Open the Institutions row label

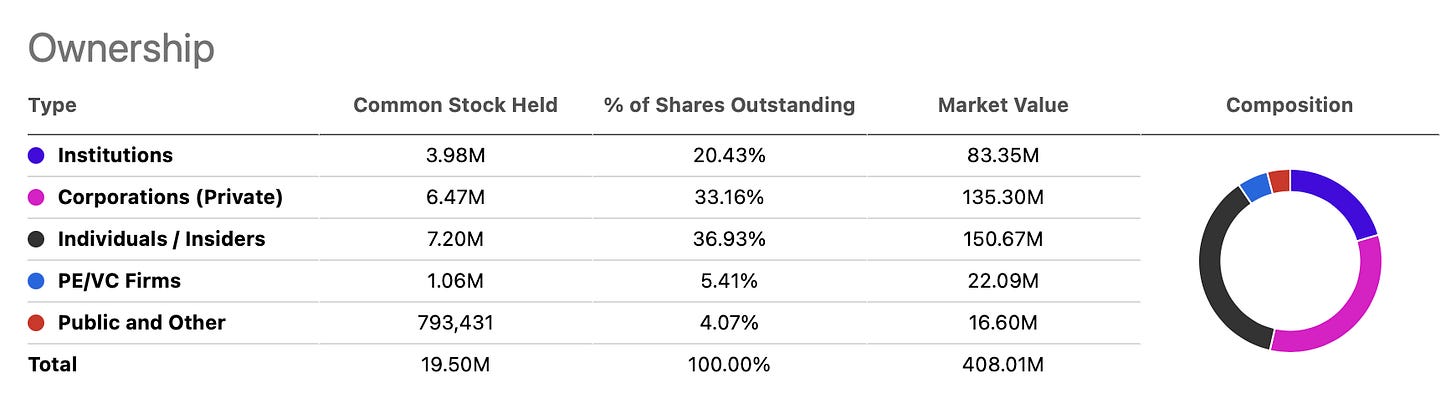115,156
